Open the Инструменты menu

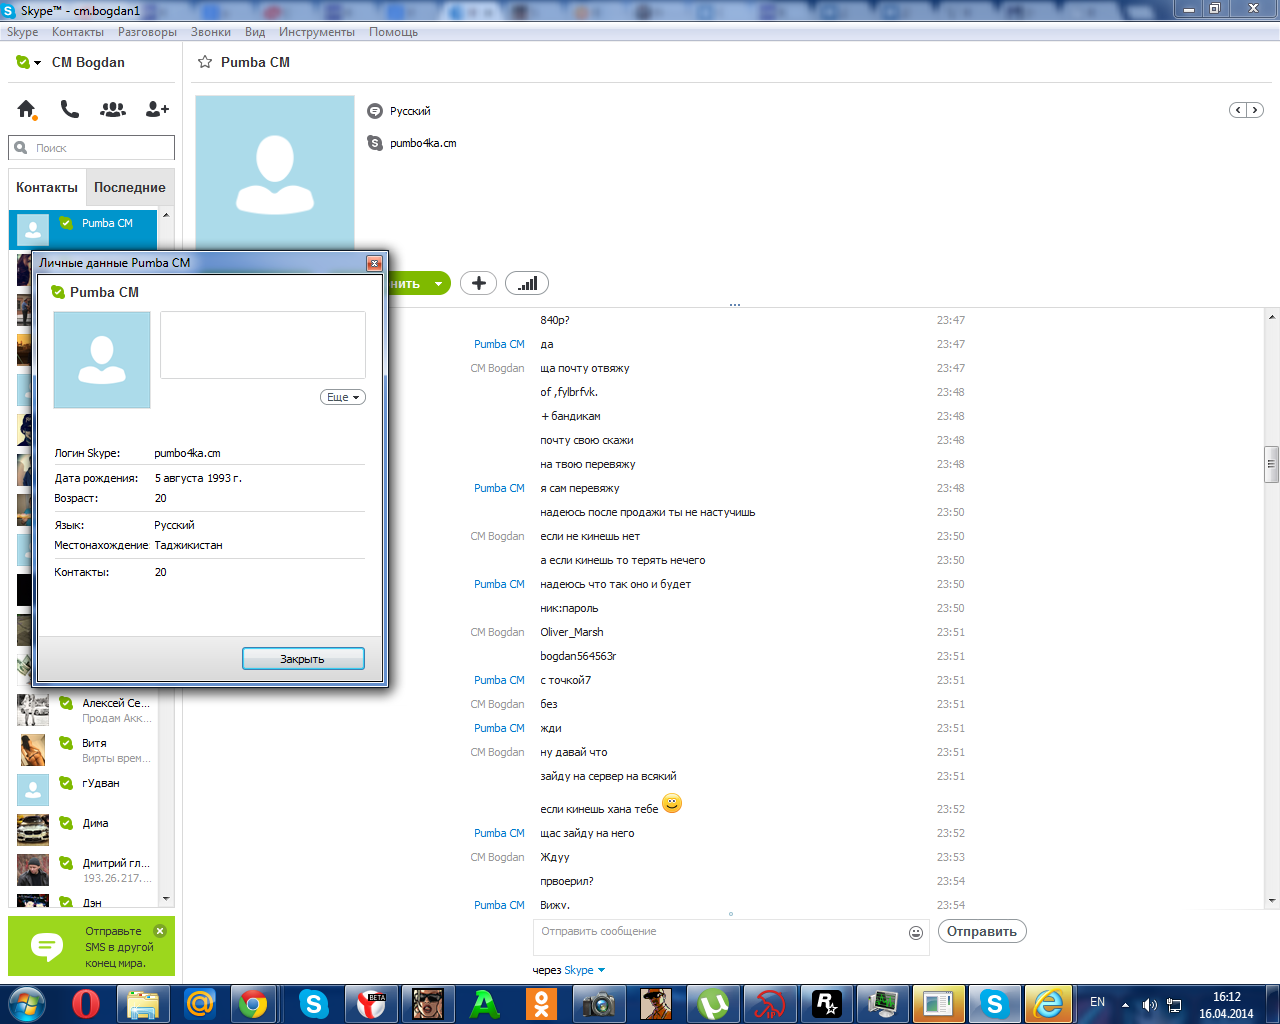(x=317, y=32)
